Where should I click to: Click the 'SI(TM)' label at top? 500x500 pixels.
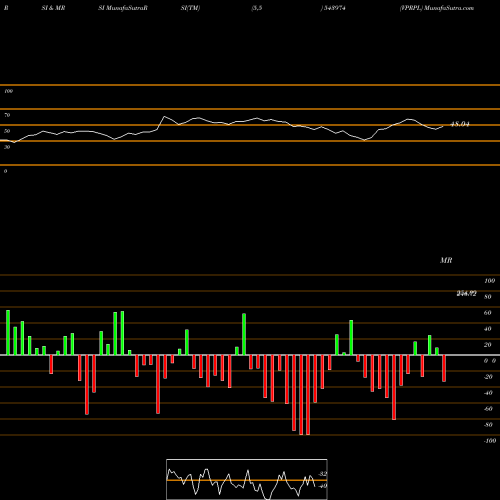[190, 8]
